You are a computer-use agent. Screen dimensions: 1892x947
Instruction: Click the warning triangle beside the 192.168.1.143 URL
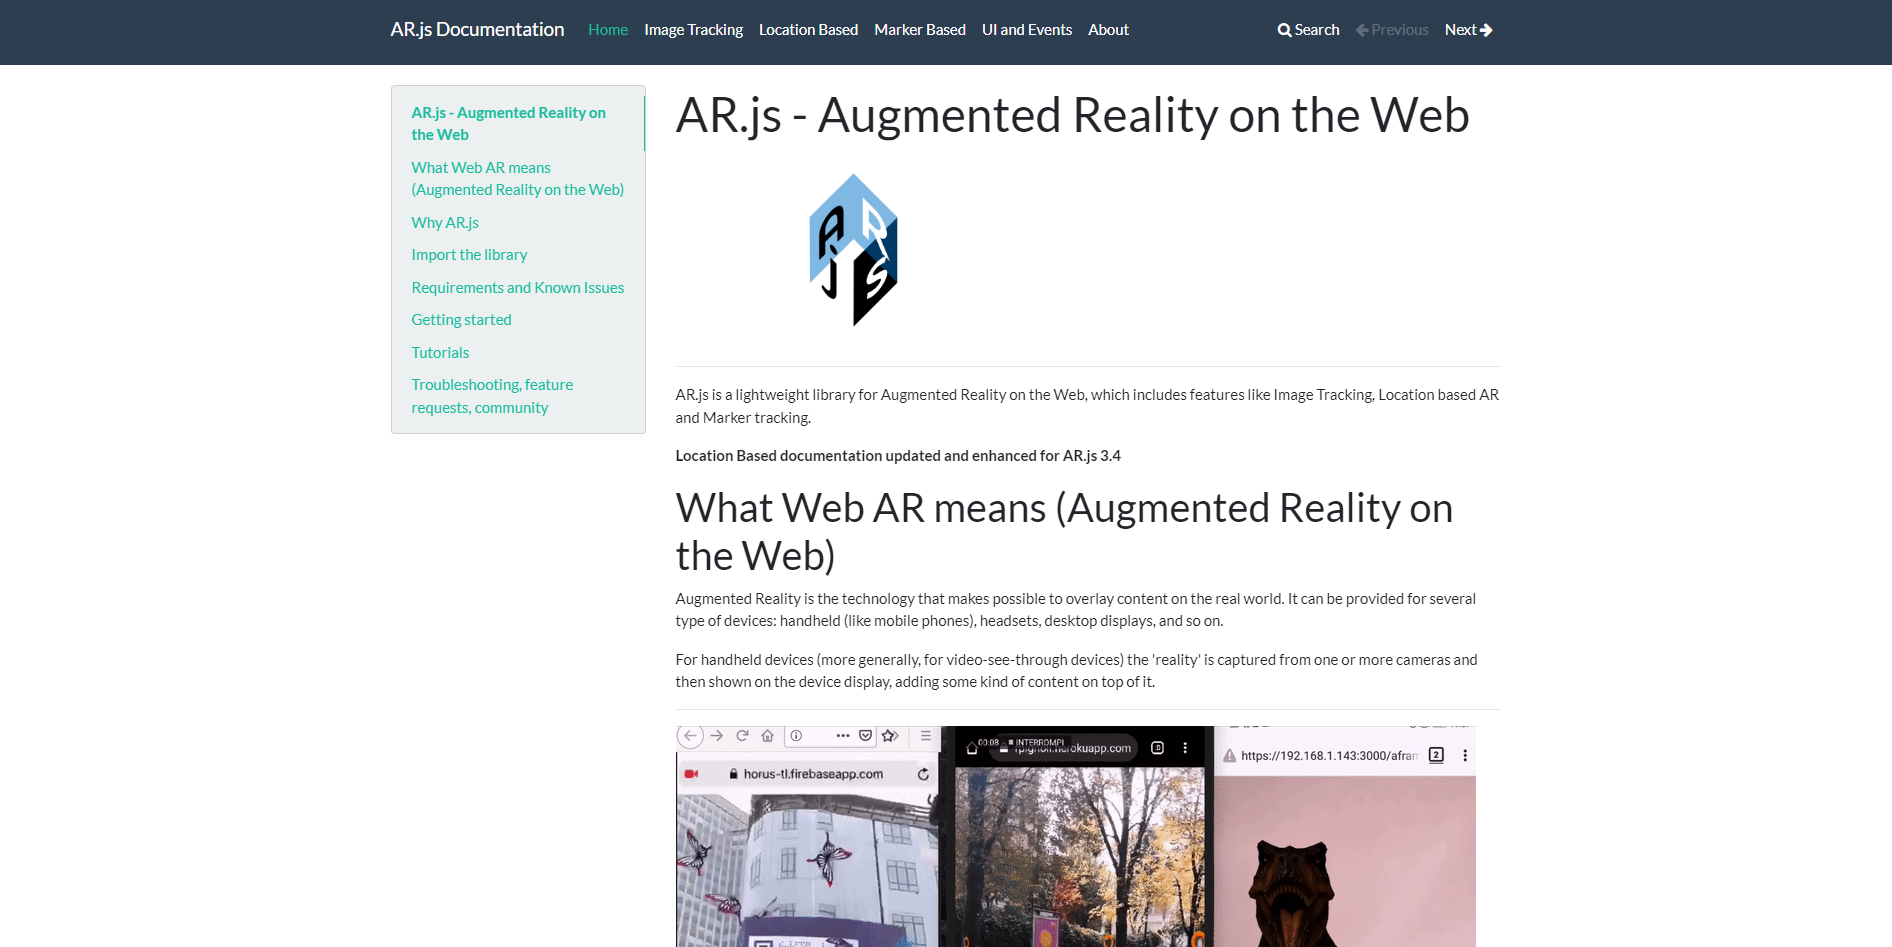pos(1230,756)
